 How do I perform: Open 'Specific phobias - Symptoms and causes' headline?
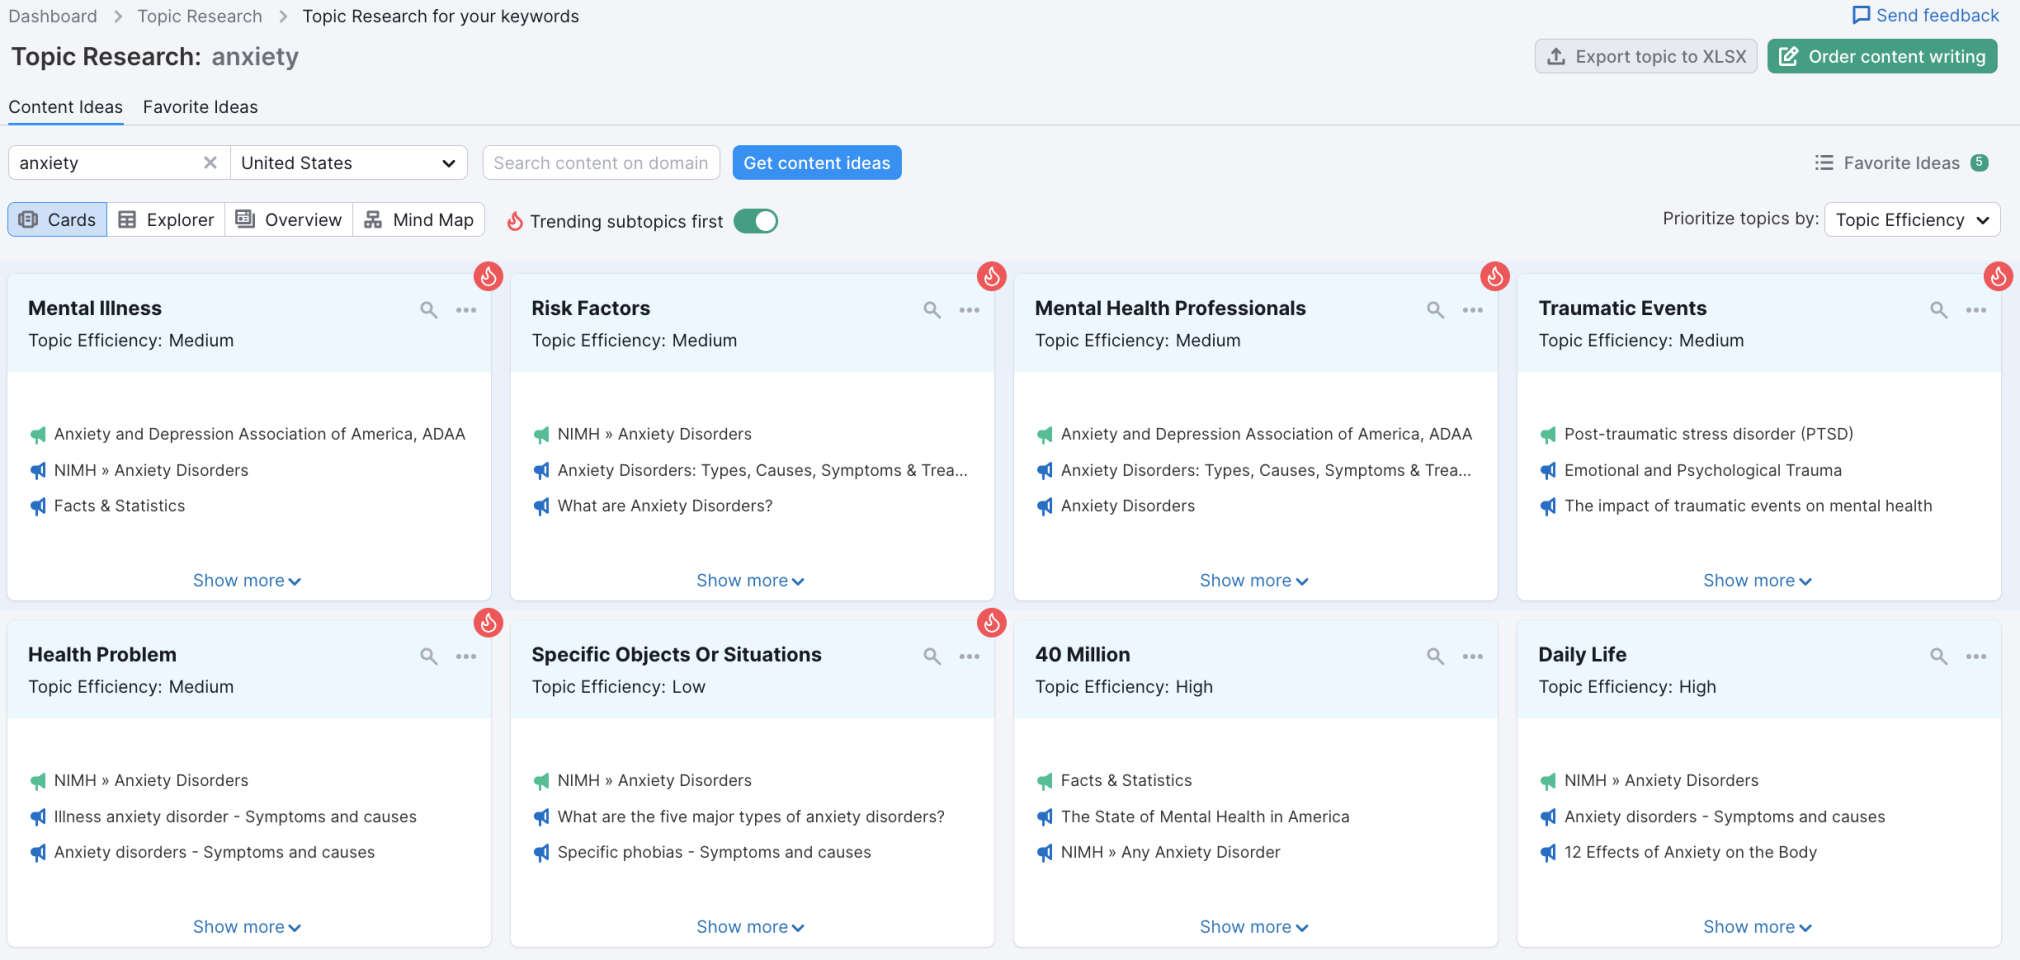(714, 852)
